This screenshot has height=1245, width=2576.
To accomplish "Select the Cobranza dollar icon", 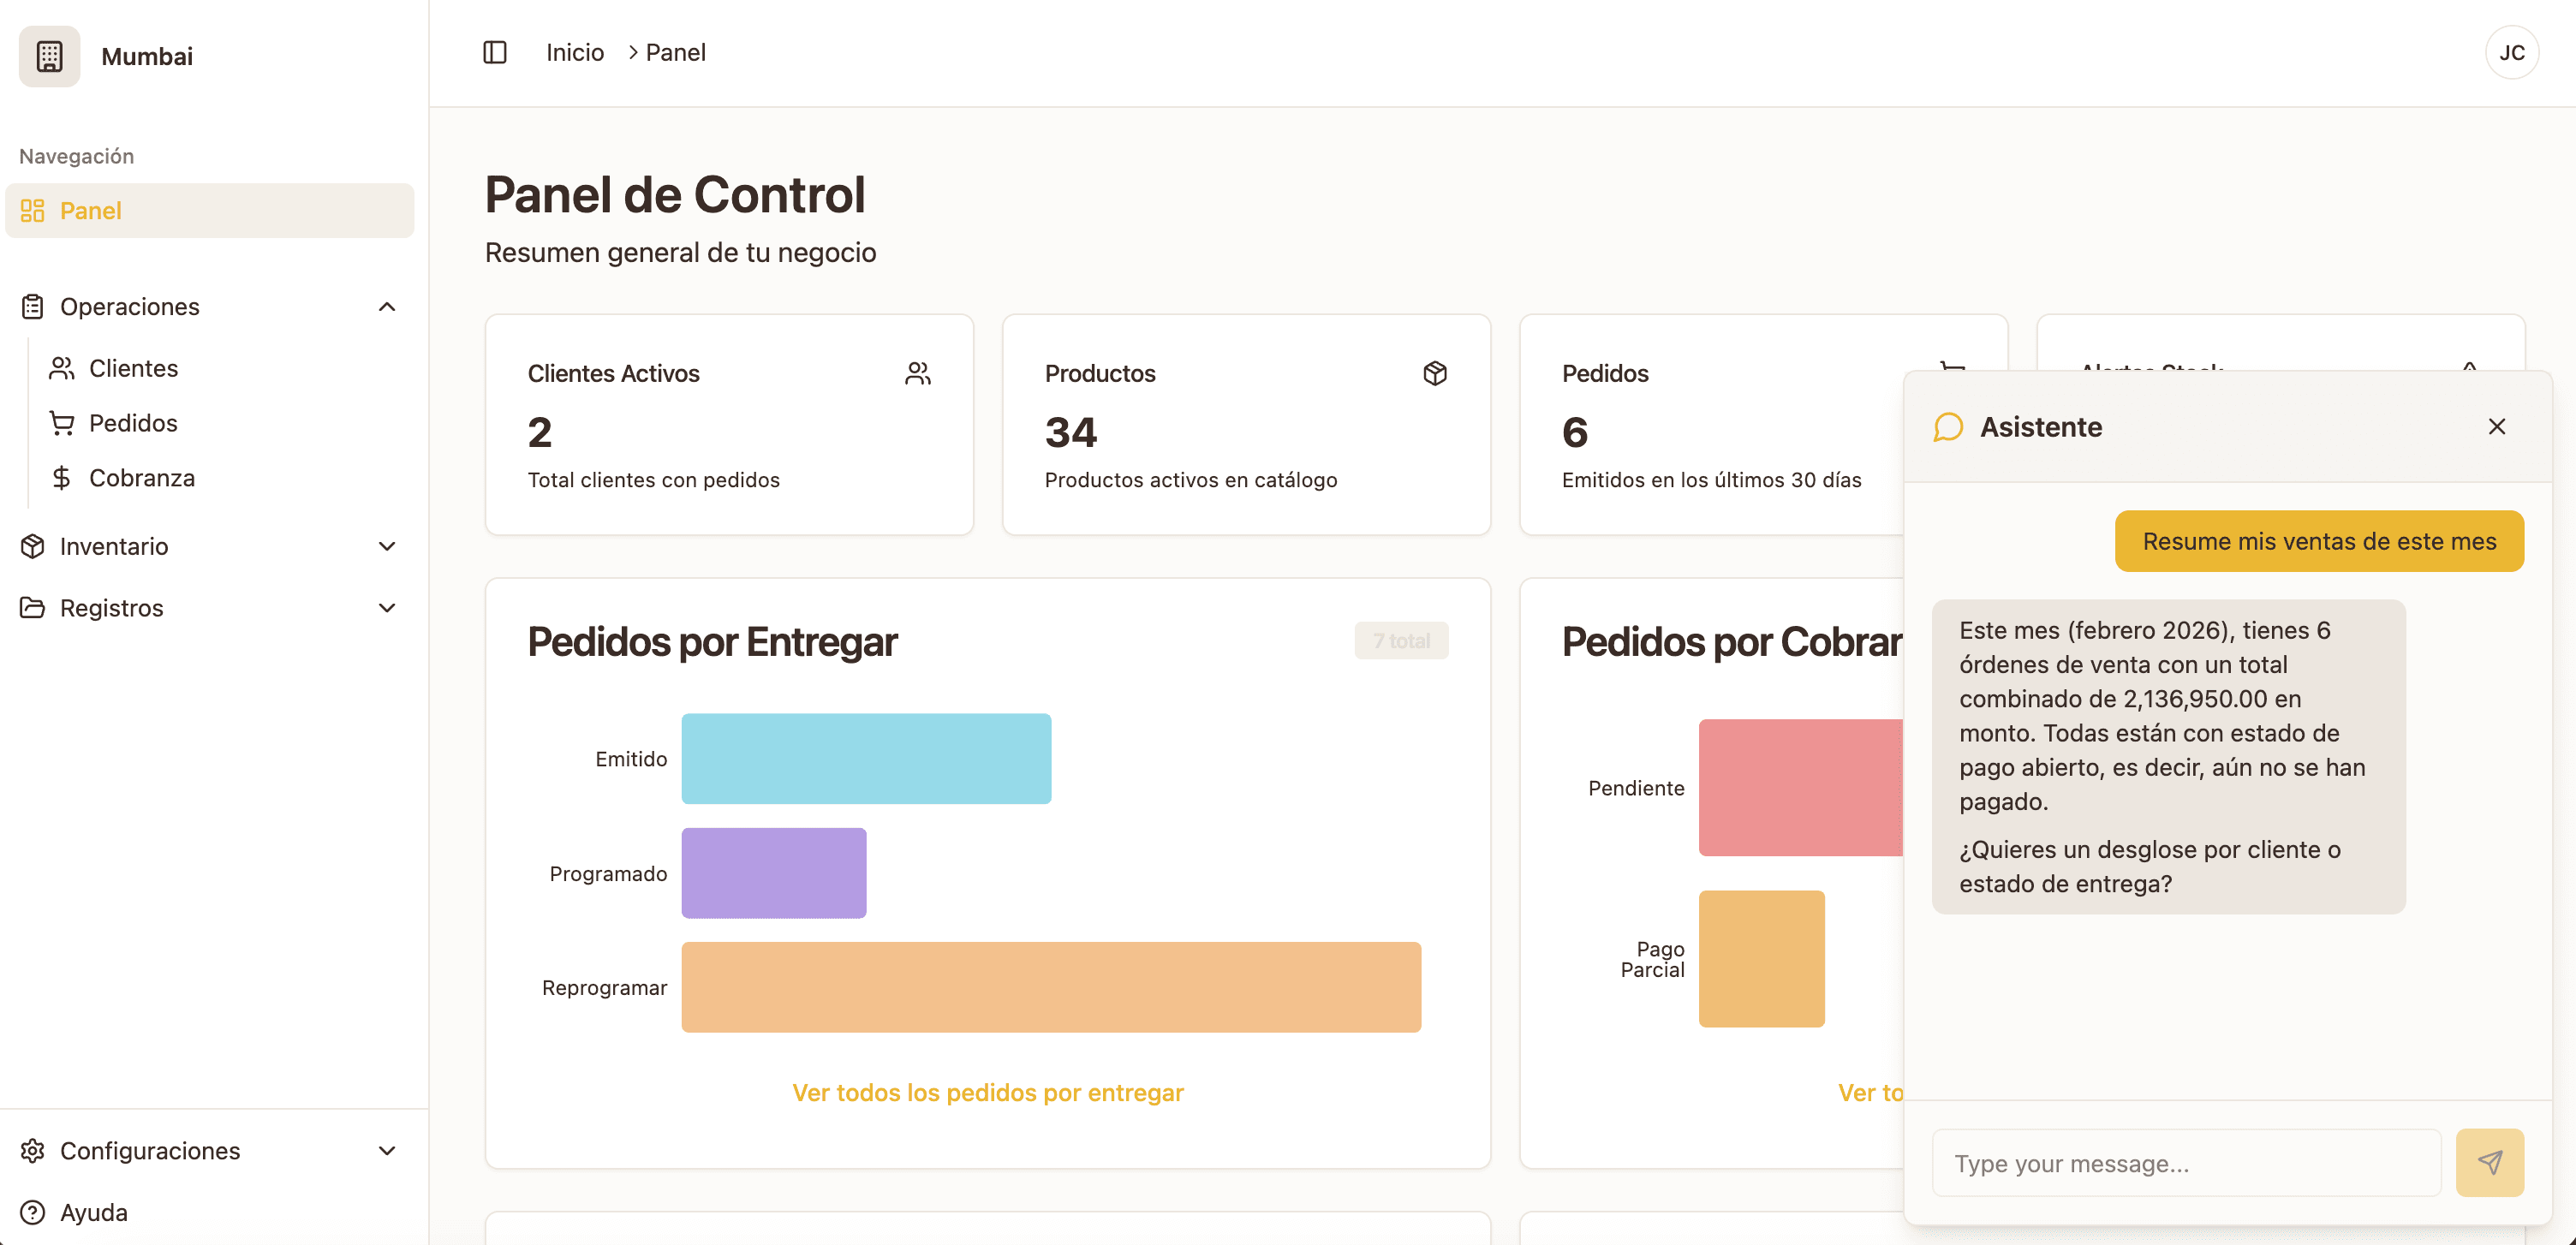I will 62,477.
